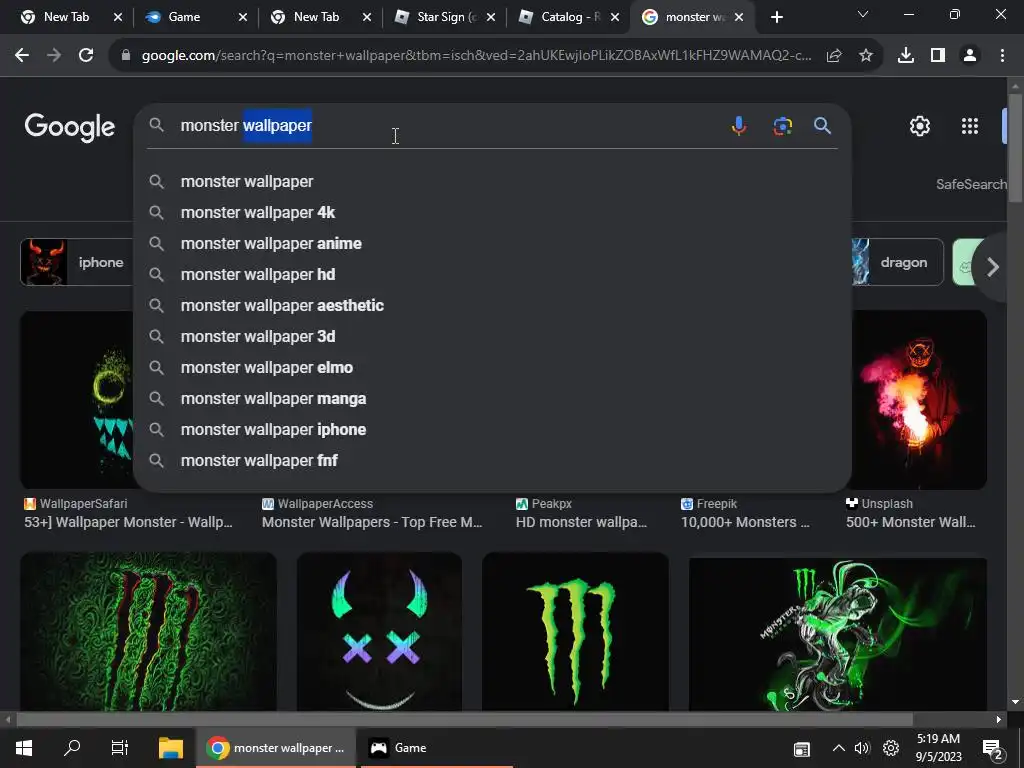This screenshot has width=1024, height=768.
Task: Select suggestion 'monster wallpaper hd'
Action: (492, 275)
